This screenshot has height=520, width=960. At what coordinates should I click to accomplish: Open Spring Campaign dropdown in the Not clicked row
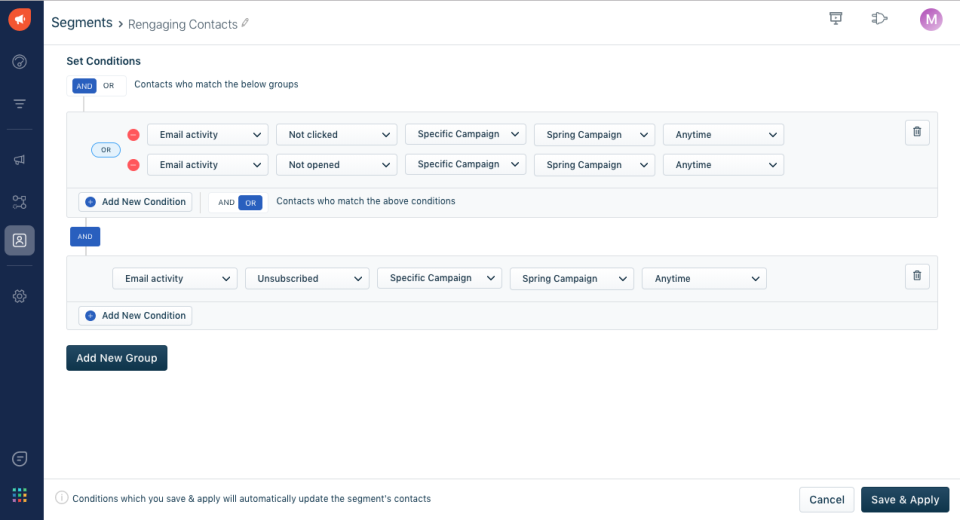[x=594, y=135]
